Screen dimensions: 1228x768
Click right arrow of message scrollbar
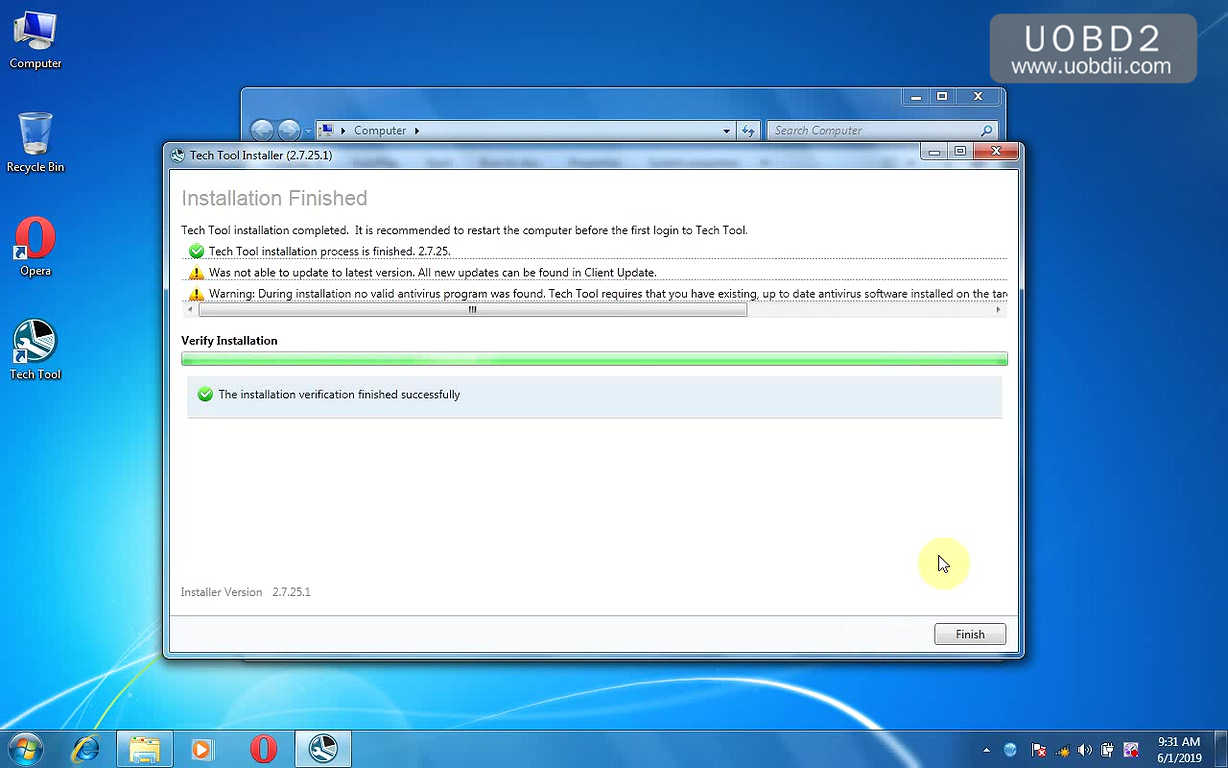click(x=998, y=310)
